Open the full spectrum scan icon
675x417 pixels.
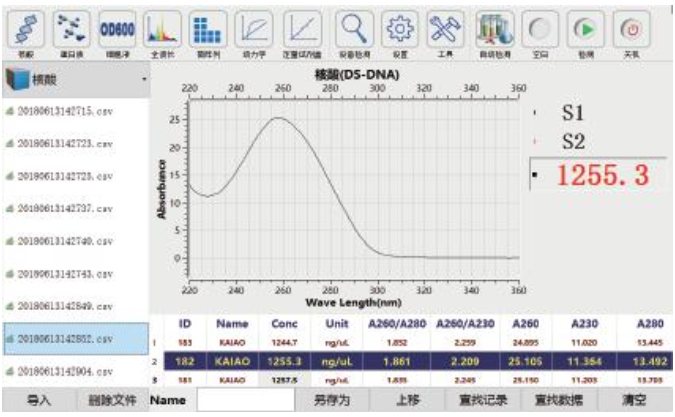(x=164, y=29)
